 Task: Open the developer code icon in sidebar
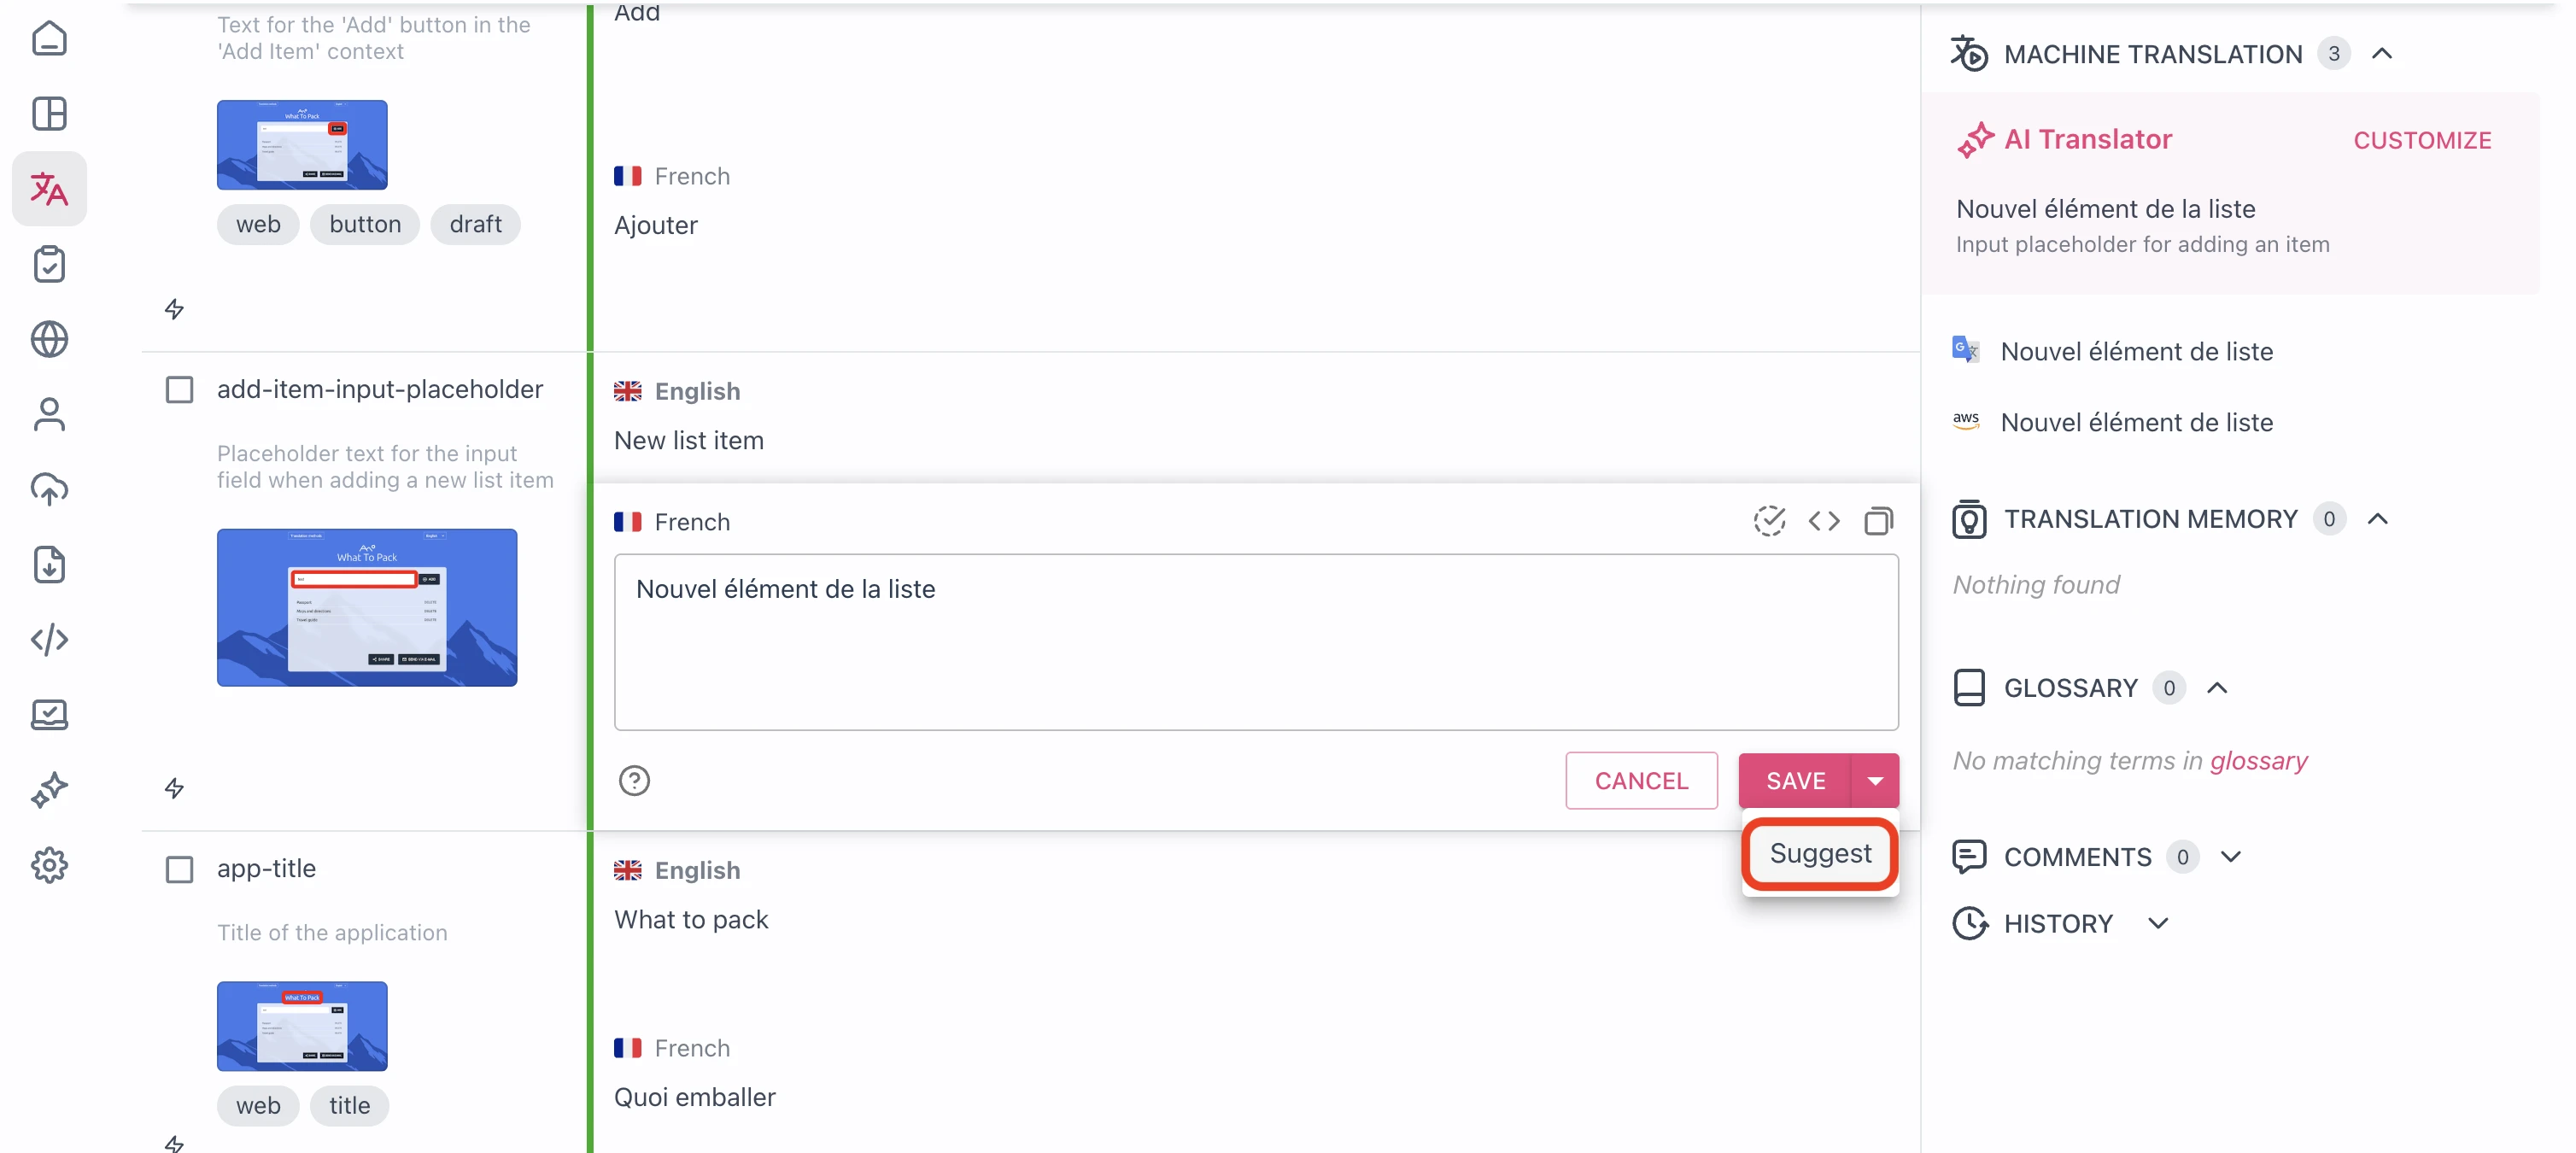(x=49, y=640)
